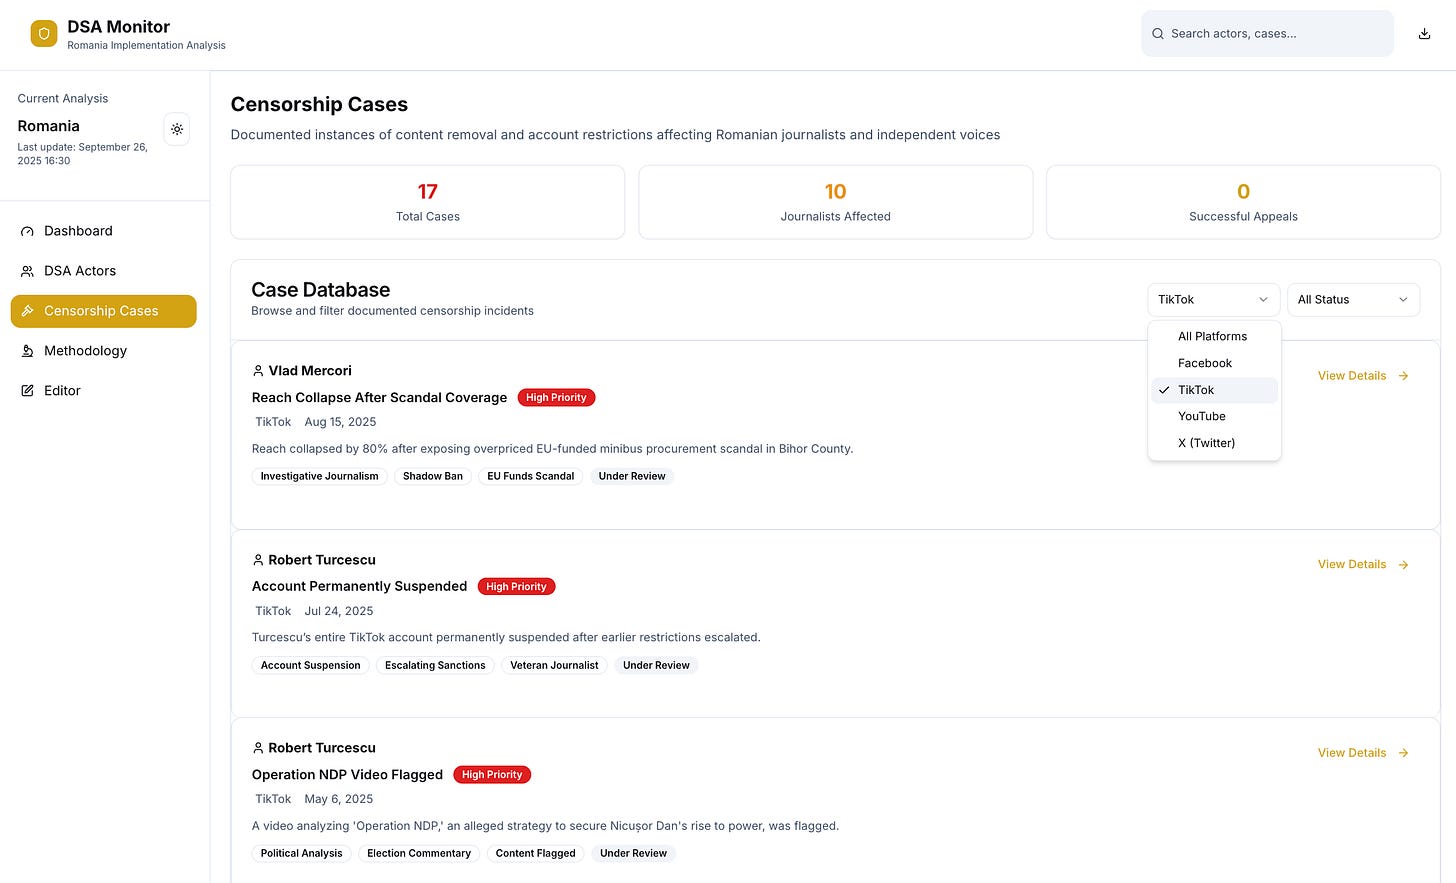Click the Aug 15, 2025 date
The image size is (1456, 883).
[x=340, y=422]
